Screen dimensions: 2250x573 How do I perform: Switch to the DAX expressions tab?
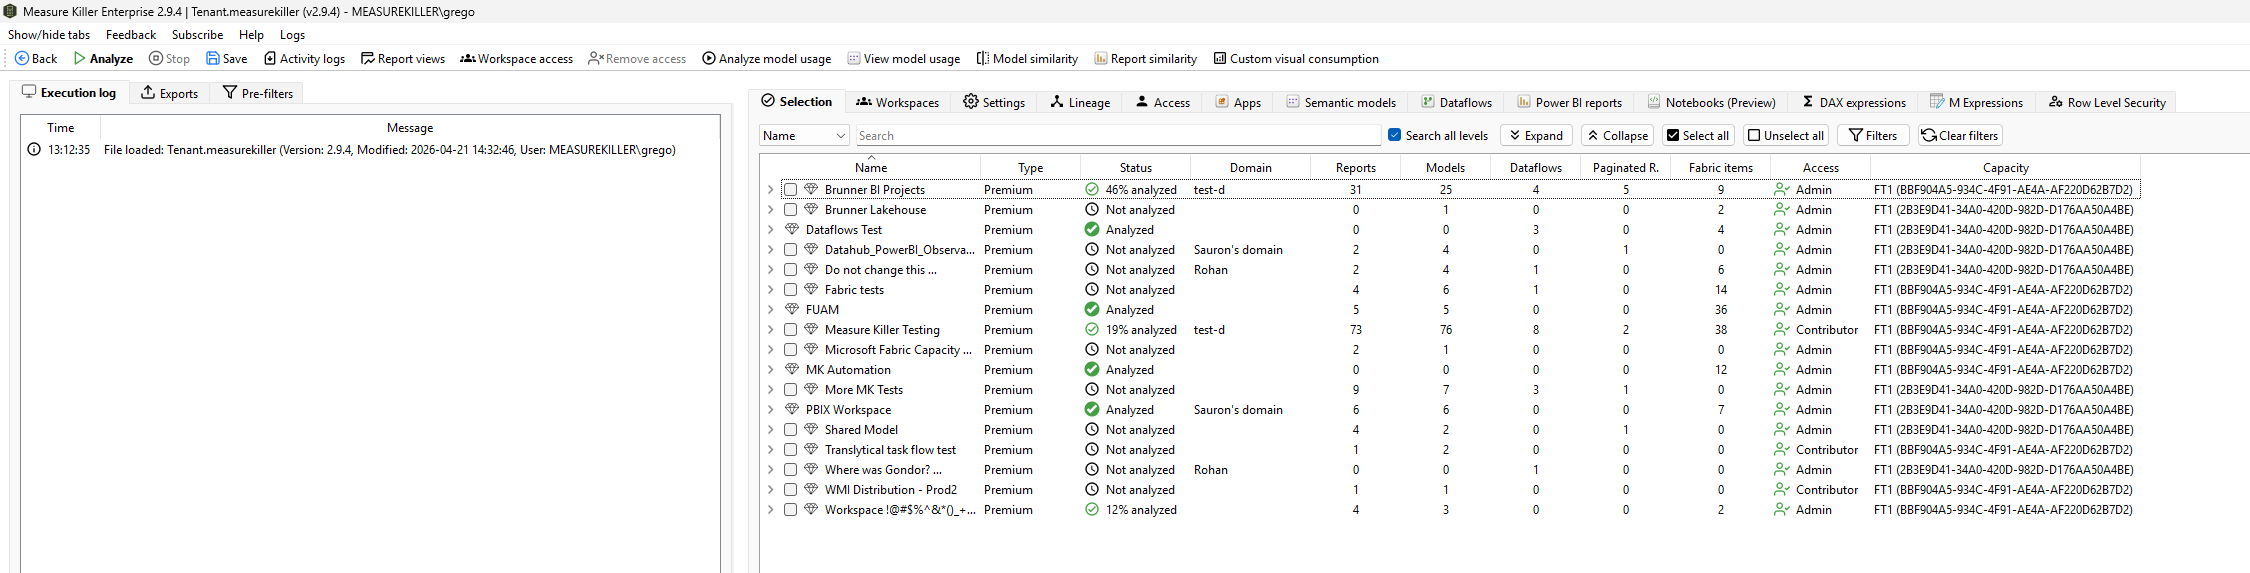coord(1853,102)
